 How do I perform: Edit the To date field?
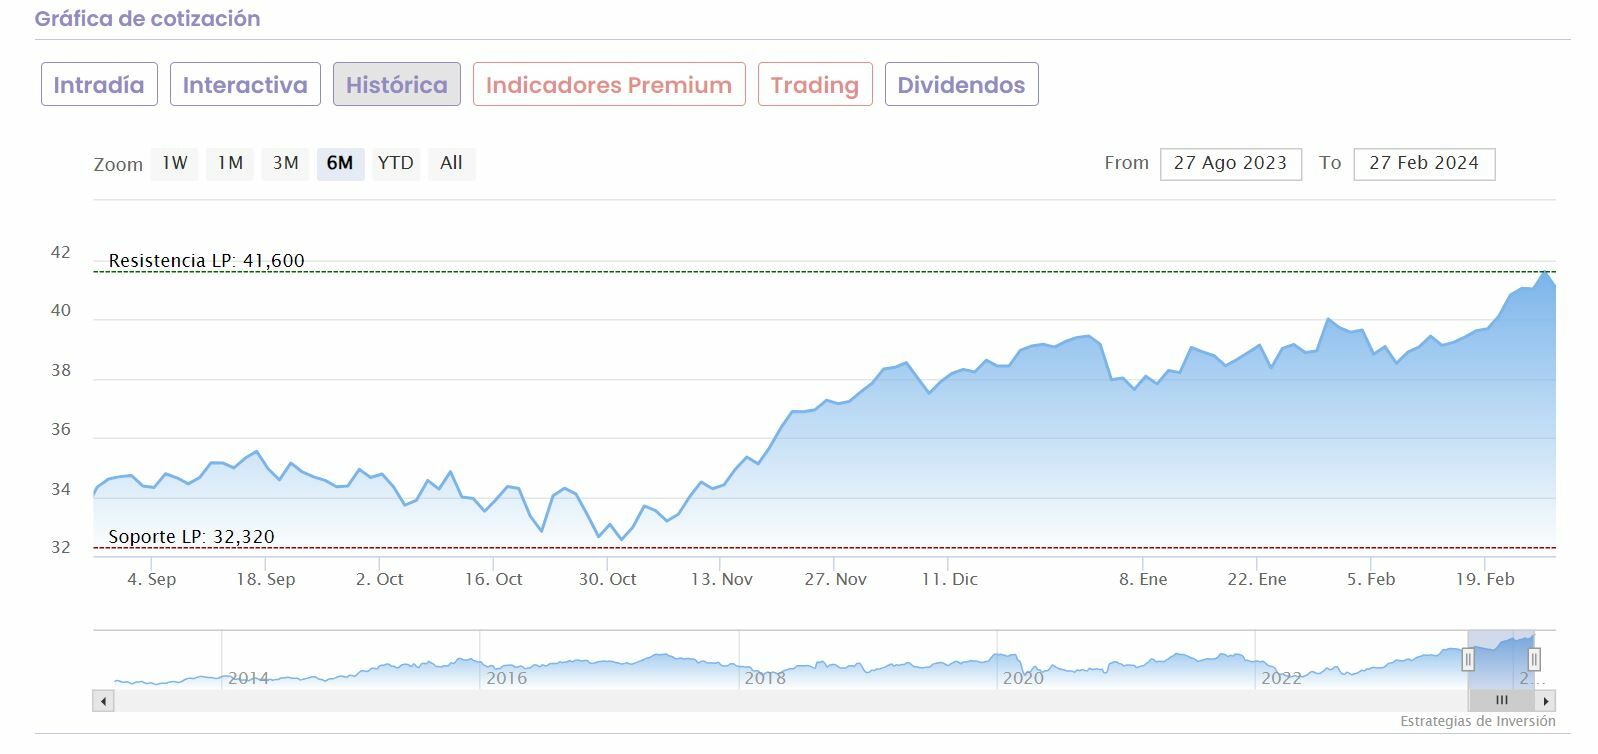point(1423,164)
